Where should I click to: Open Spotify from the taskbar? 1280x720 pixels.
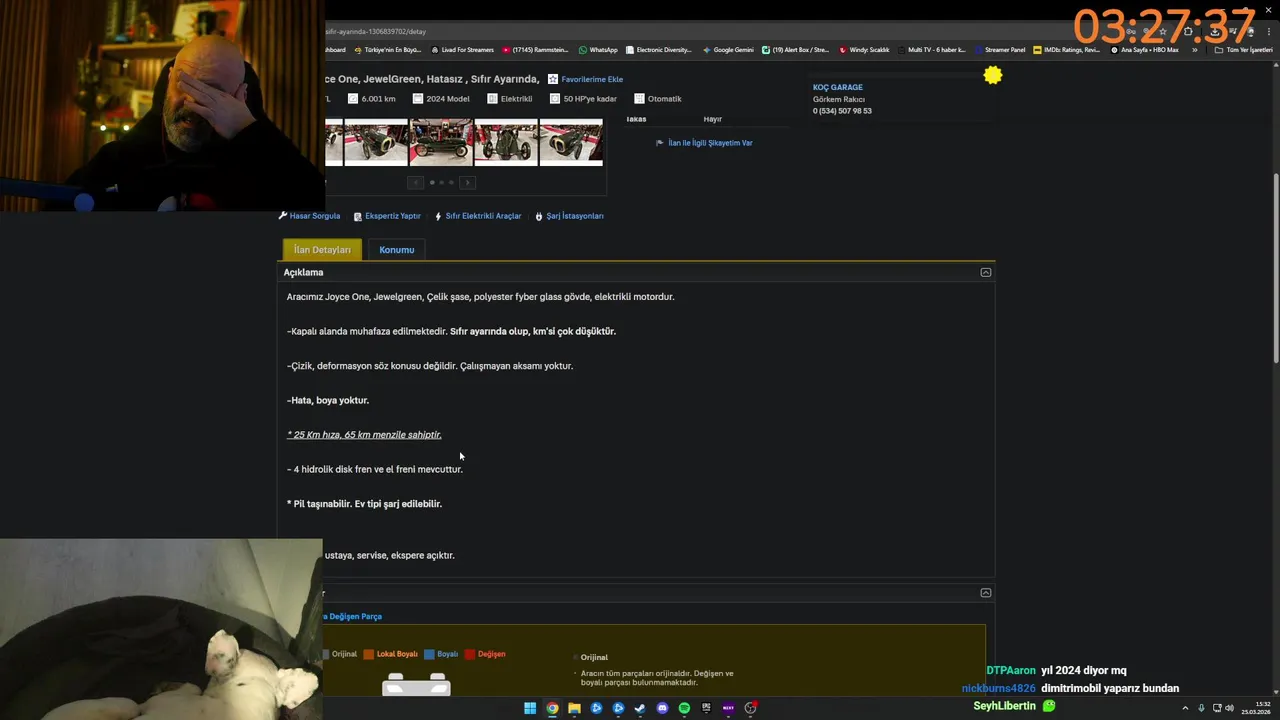tap(684, 708)
